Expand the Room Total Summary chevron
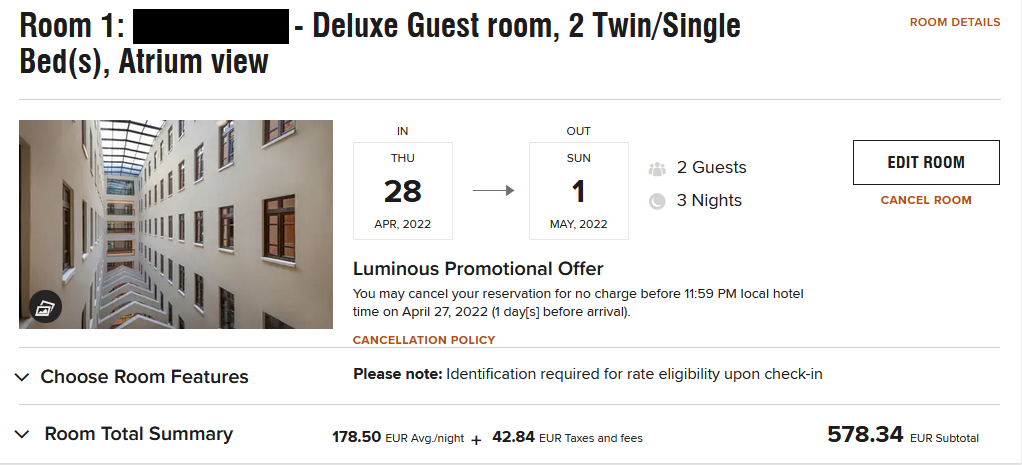 (22, 434)
